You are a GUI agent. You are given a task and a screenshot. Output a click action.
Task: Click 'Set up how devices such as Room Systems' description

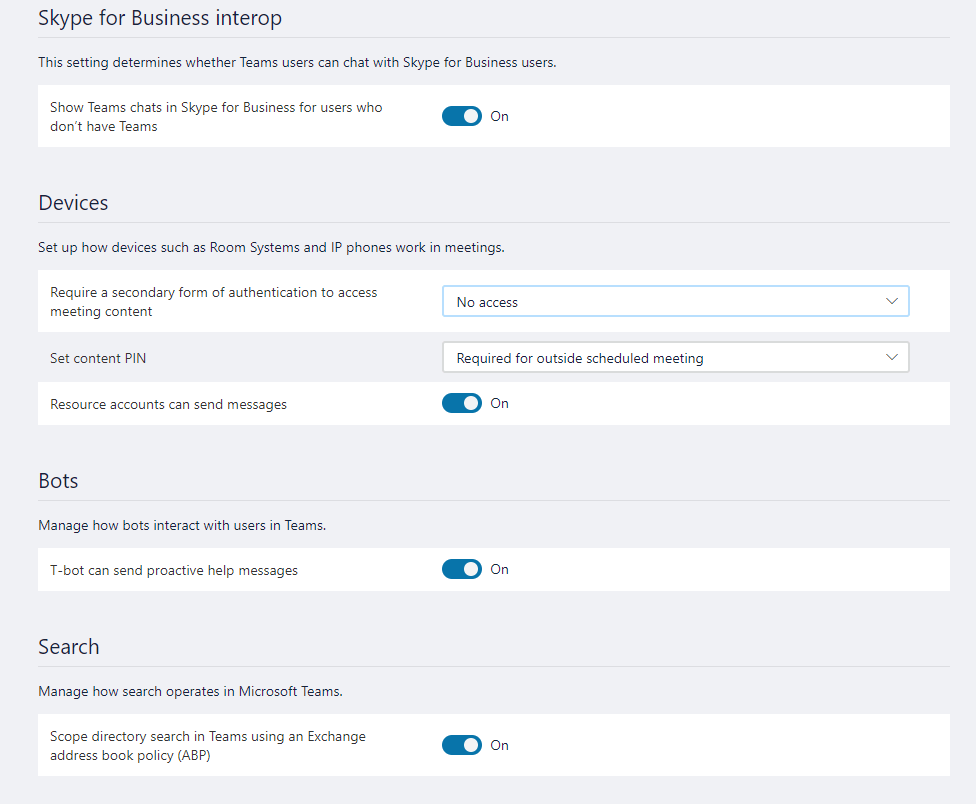pyautogui.click(x=271, y=248)
